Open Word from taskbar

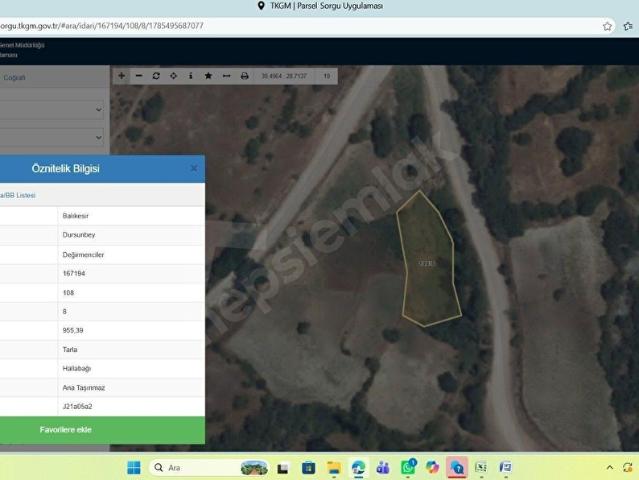pos(506,468)
